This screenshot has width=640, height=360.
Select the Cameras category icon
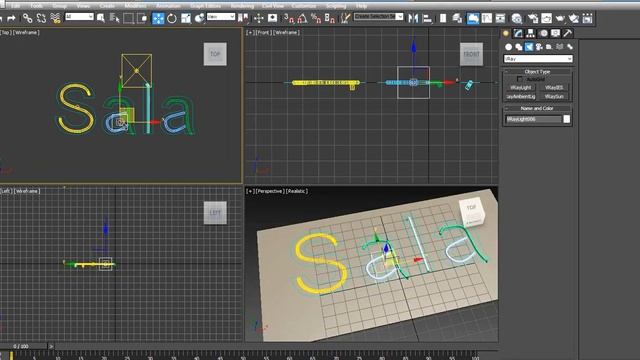[539, 47]
